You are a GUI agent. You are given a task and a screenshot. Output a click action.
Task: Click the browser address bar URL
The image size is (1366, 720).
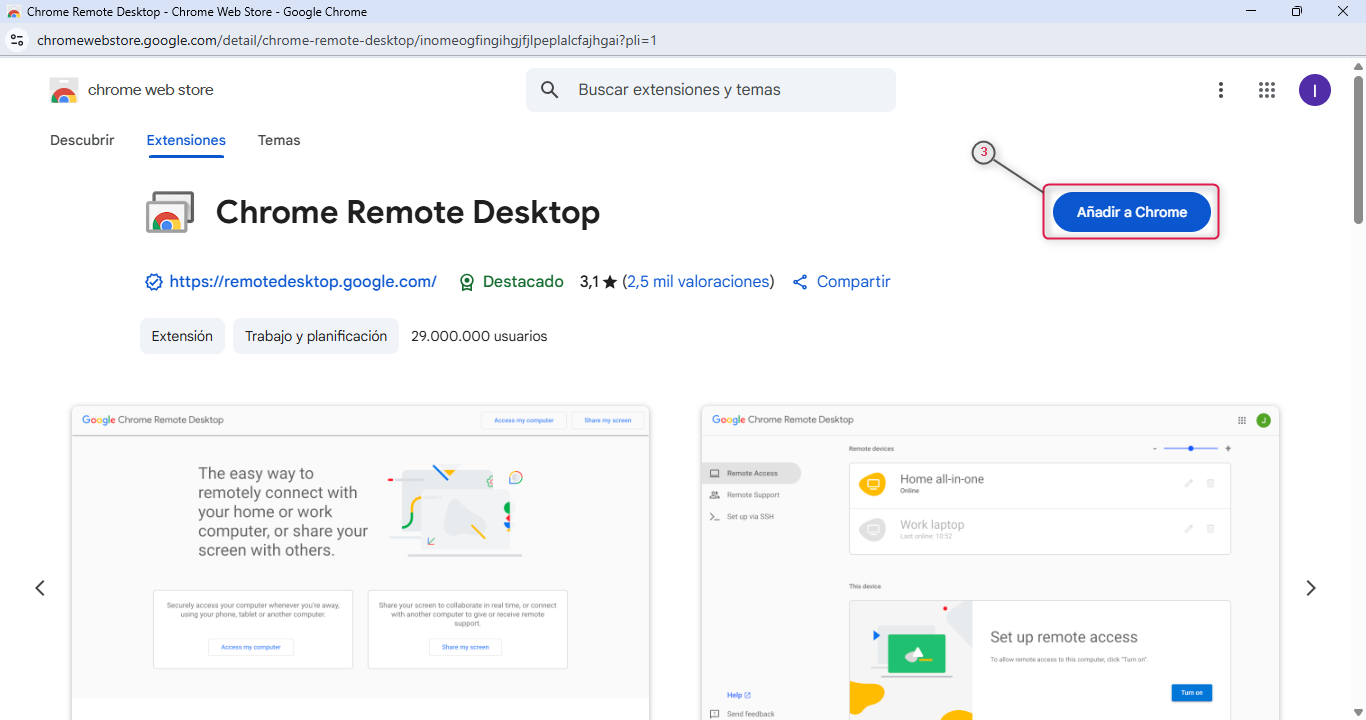347,40
